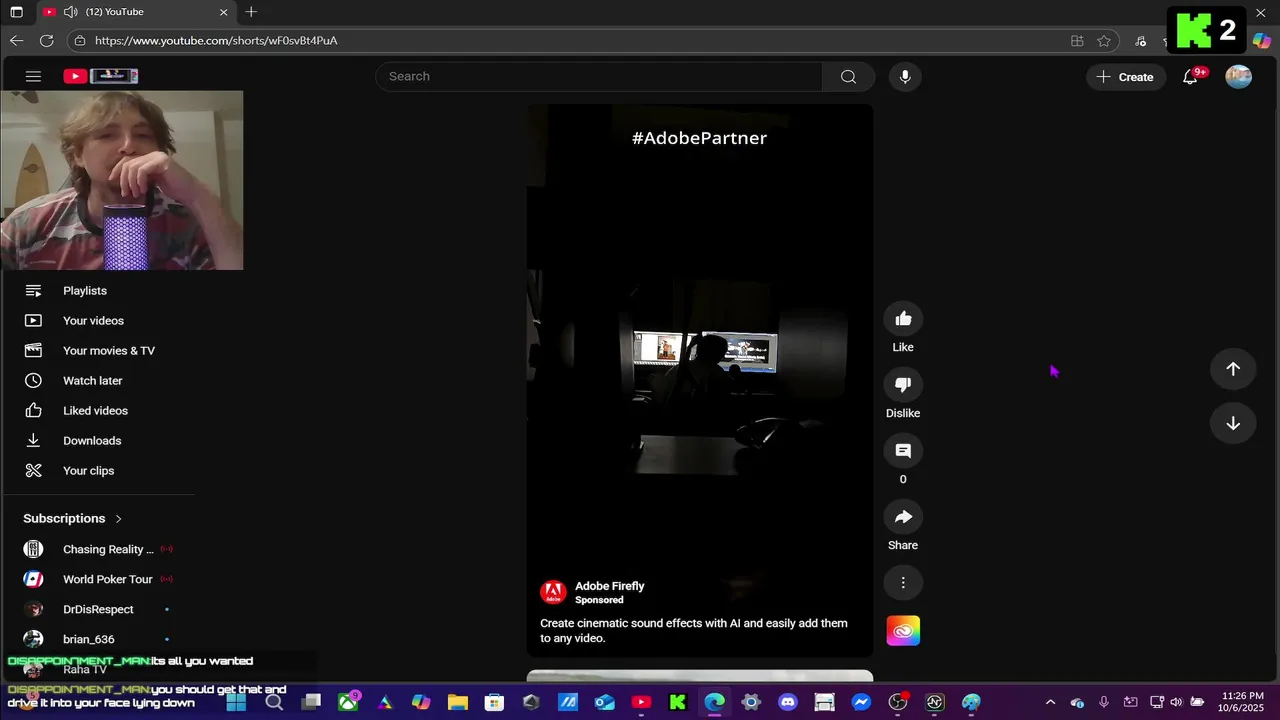
Task: Open the Adobe Firefly channel avatar
Action: (x=553, y=592)
